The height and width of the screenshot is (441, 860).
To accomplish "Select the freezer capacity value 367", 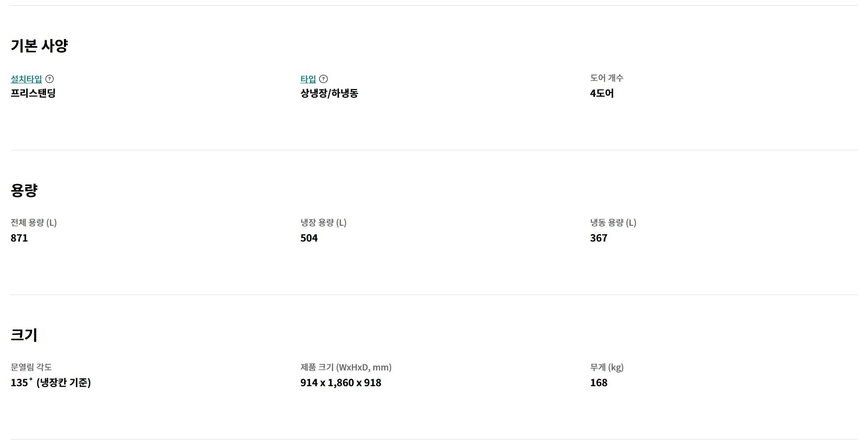I will (x=598, y=238).
